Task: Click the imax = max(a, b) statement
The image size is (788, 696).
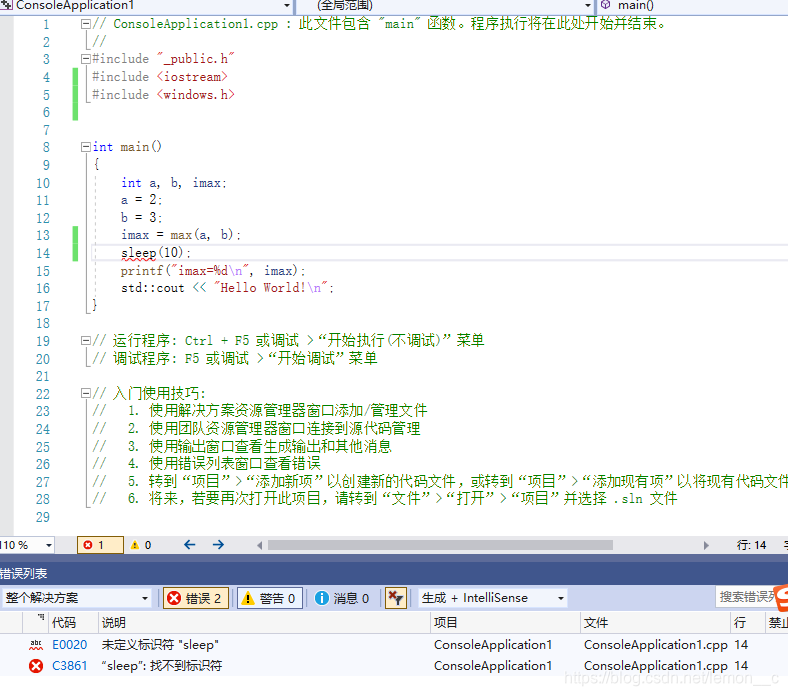Action: point(181,235)
